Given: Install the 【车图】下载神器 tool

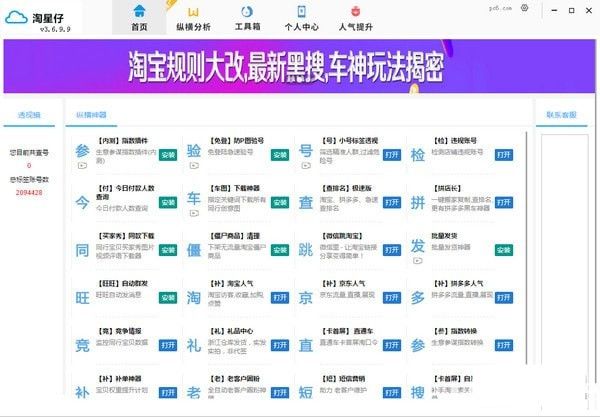Looking at the screenshot, I should [280, 202].
